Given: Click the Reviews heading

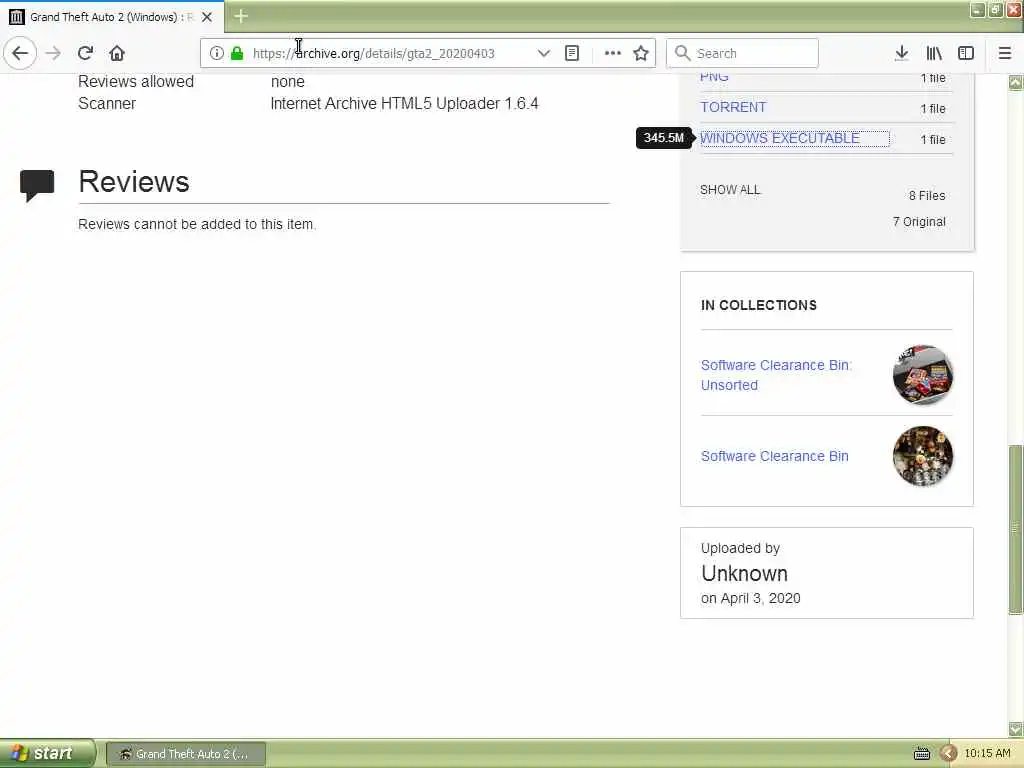Looking at the screenshot, I should point(134,182).
